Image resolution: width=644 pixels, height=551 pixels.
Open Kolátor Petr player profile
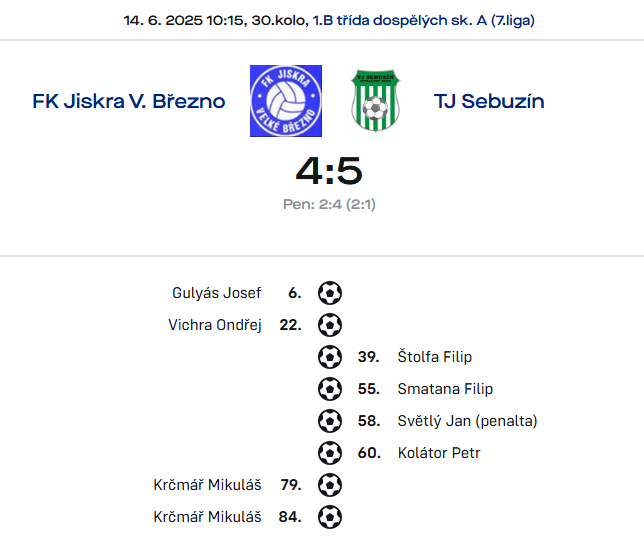439,453
